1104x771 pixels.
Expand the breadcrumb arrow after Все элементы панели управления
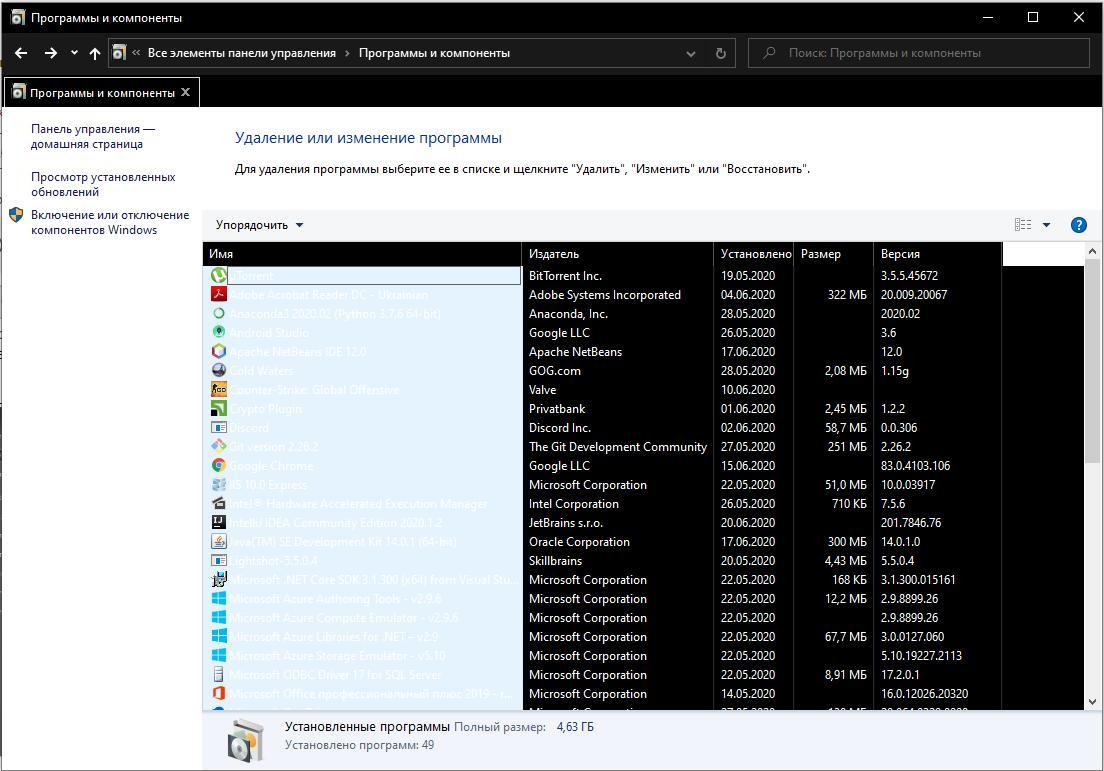pos(347,53)
